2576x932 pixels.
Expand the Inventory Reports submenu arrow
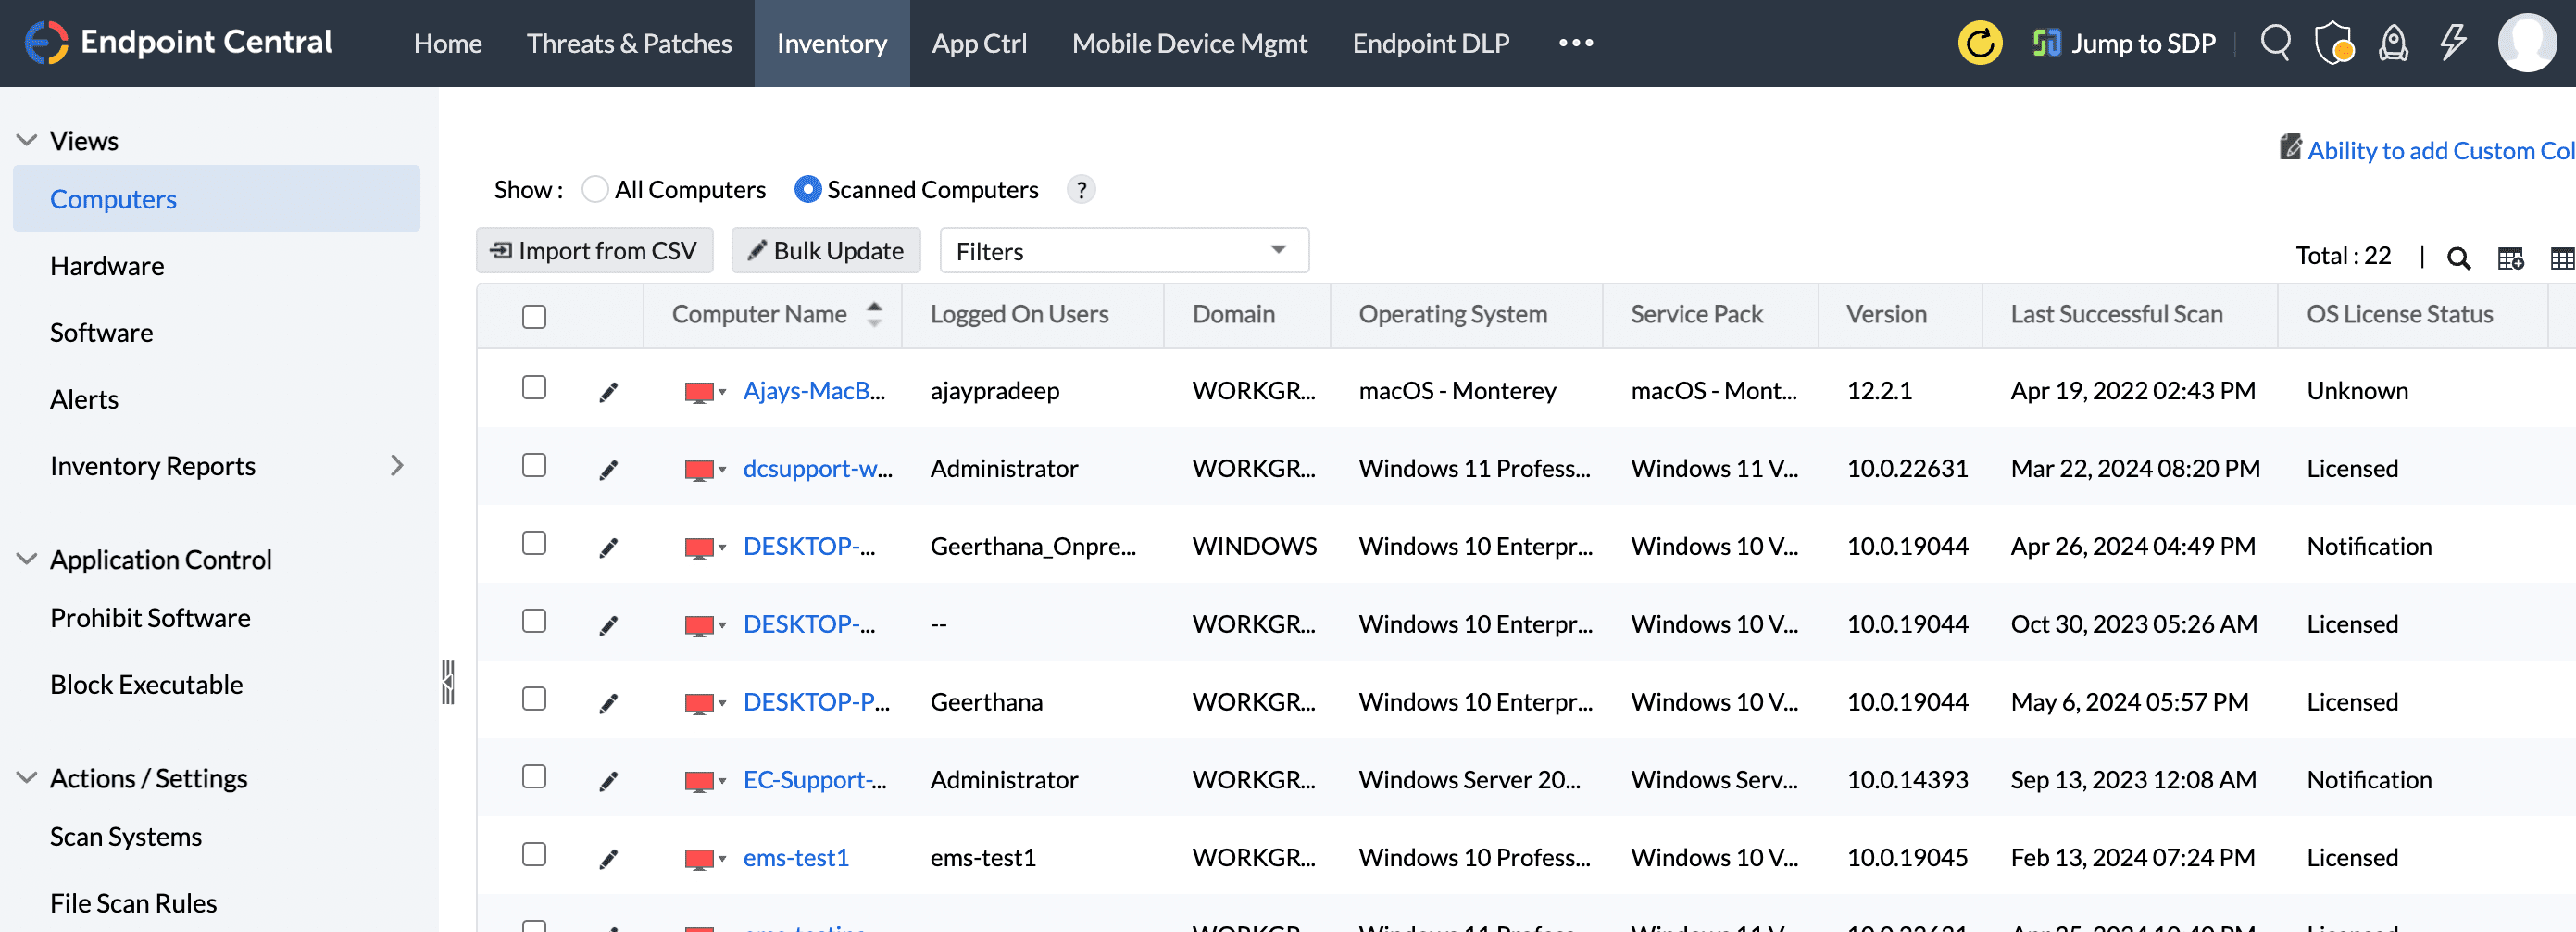pyautogui.click(x=397, y=466)
